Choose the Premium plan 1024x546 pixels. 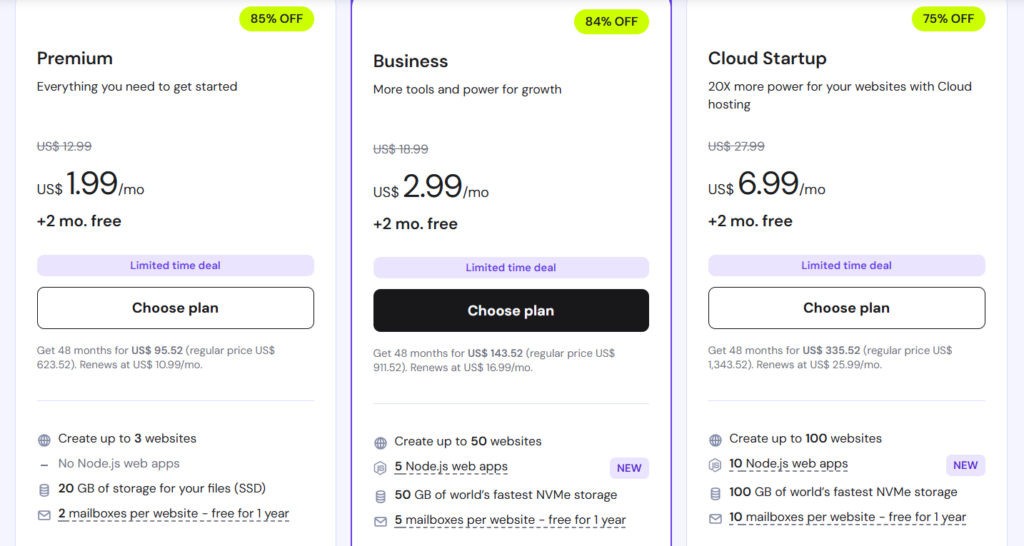coord(175,308)
